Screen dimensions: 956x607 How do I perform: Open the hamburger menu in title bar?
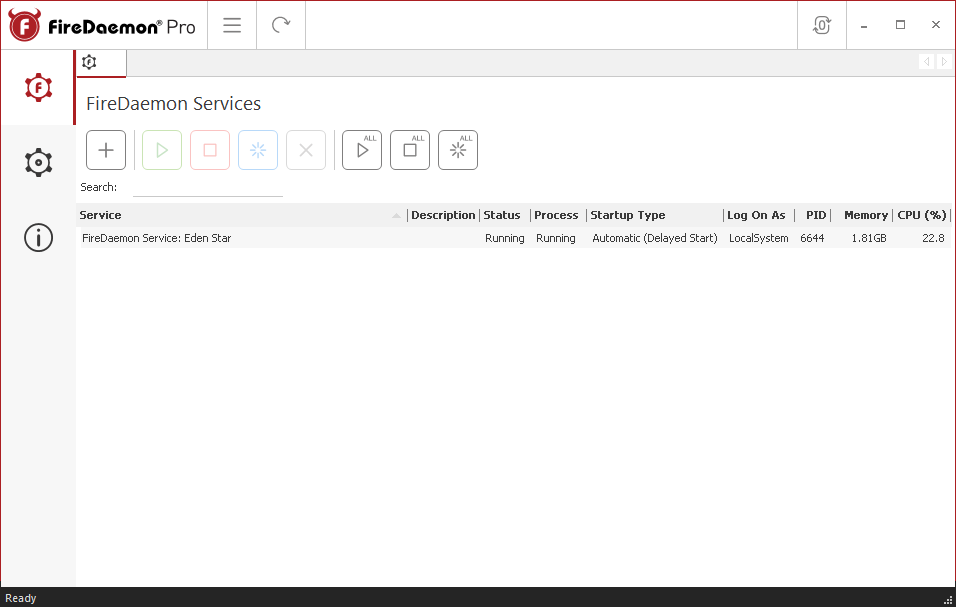(232, 25)
